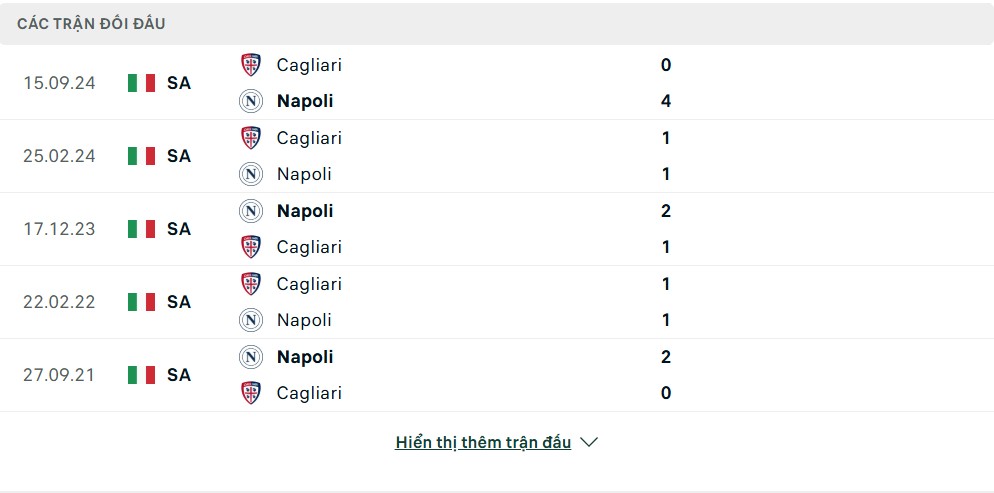Select Cagliari team name in 22.02.22 match
This screenshot has height=493, width=994.
point(309,284)
